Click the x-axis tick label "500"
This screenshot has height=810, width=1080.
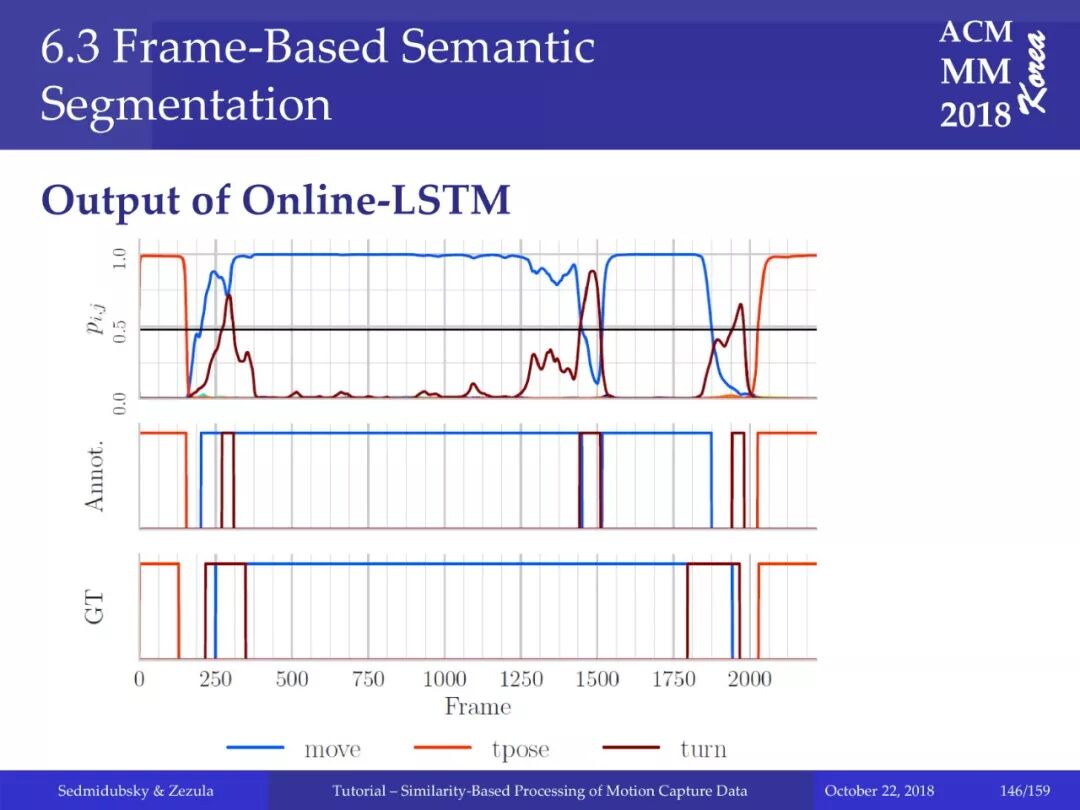[291, 679]
